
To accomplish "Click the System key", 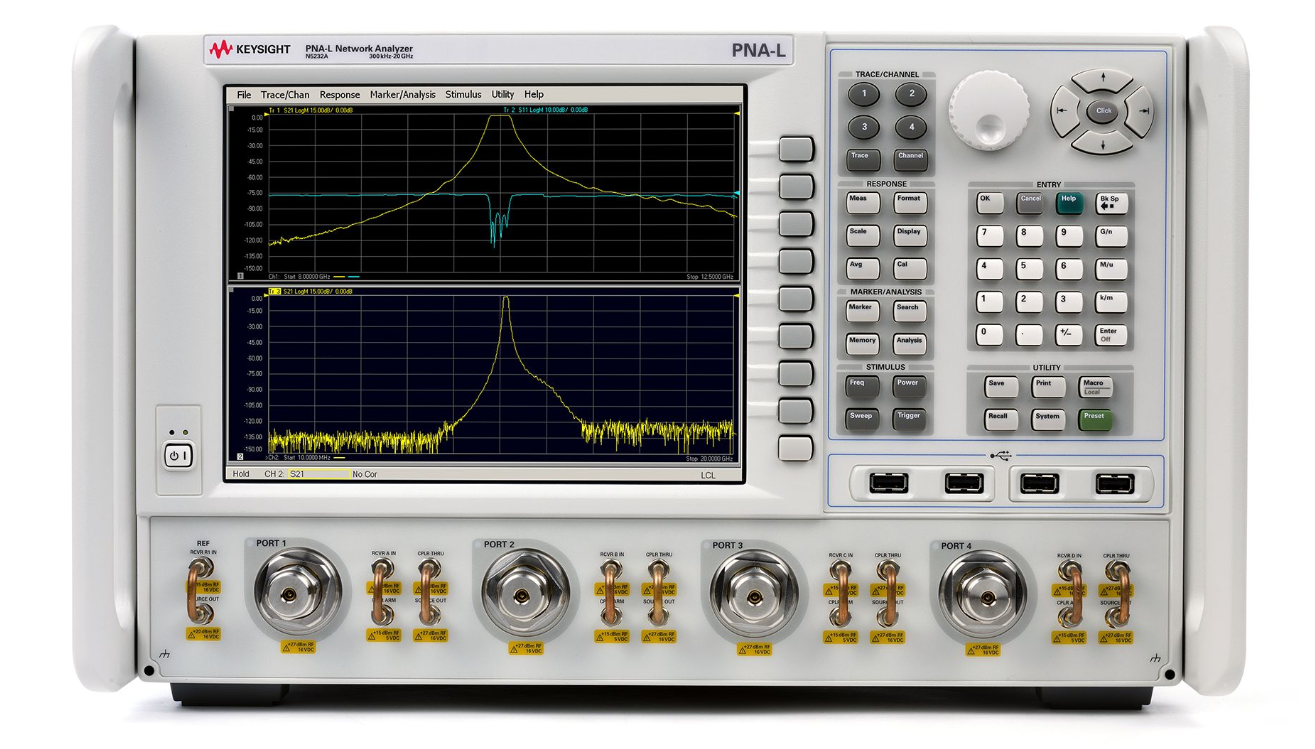I will click(1048, 420).
